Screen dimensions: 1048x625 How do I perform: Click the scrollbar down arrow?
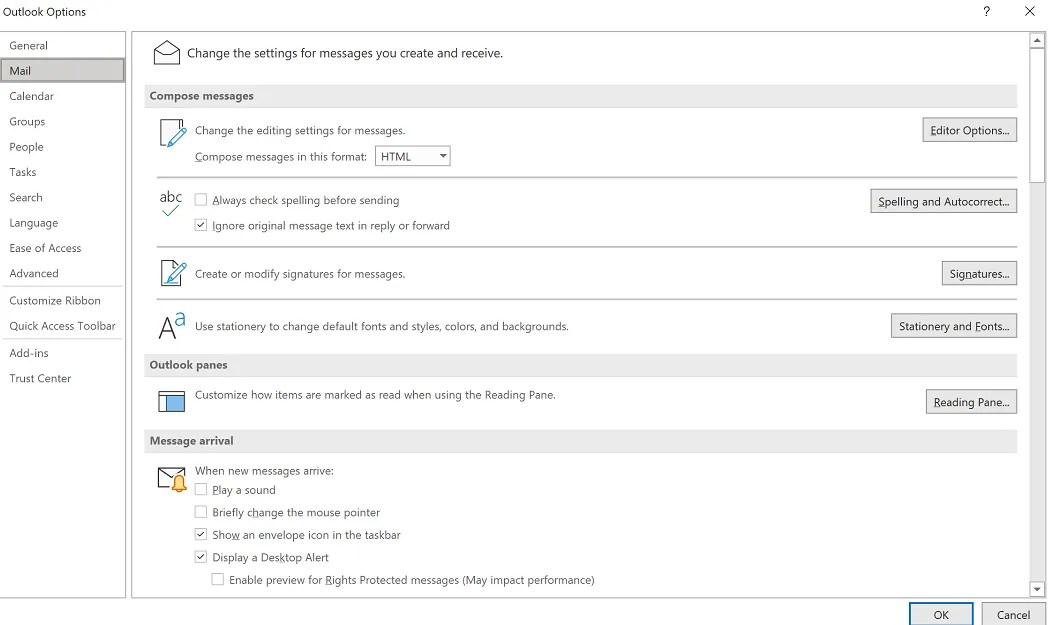[1037, 589]
